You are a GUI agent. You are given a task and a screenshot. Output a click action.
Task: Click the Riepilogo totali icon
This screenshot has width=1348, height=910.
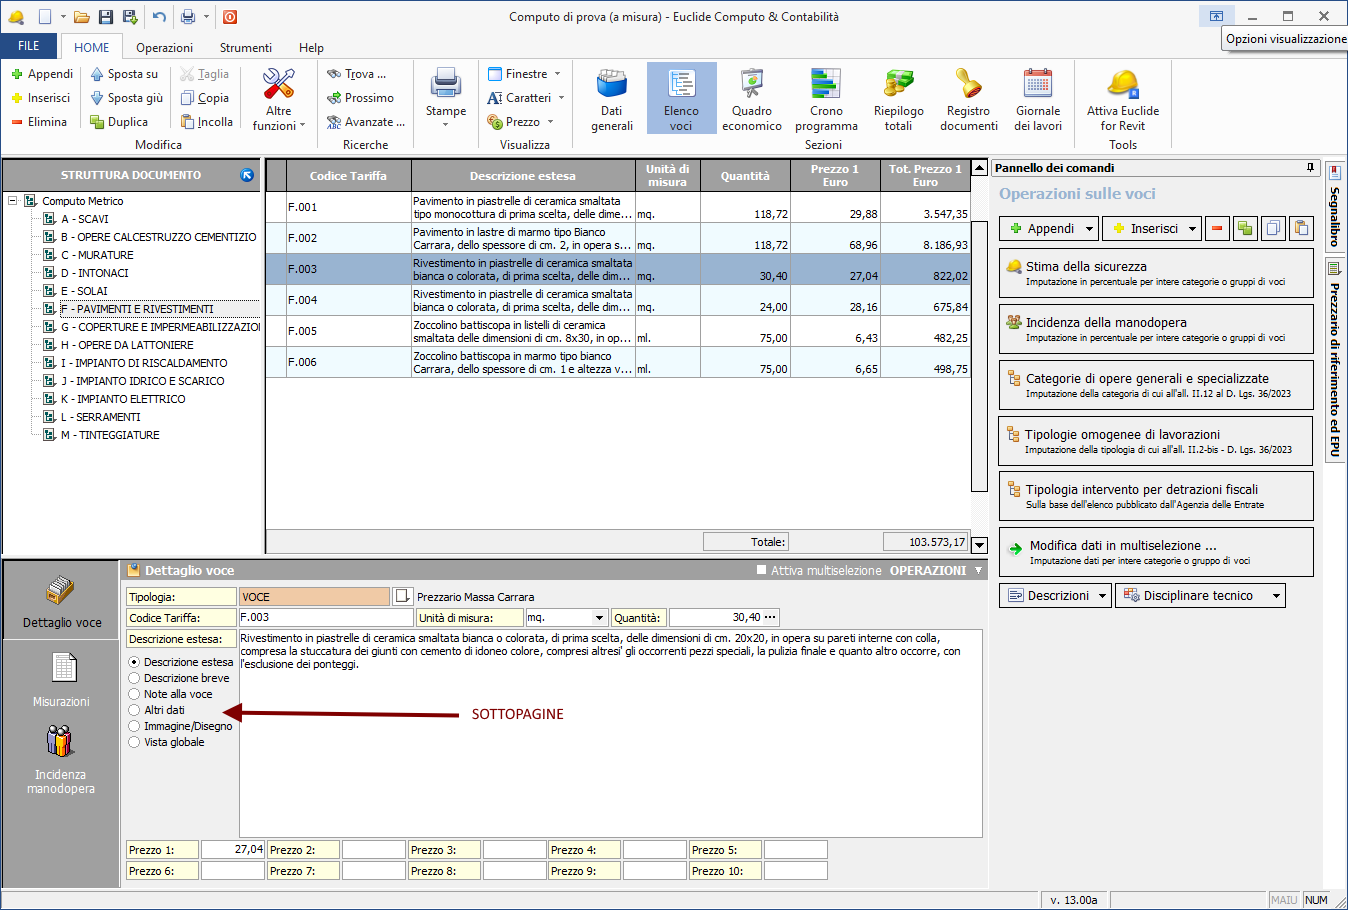pos(898,99)
